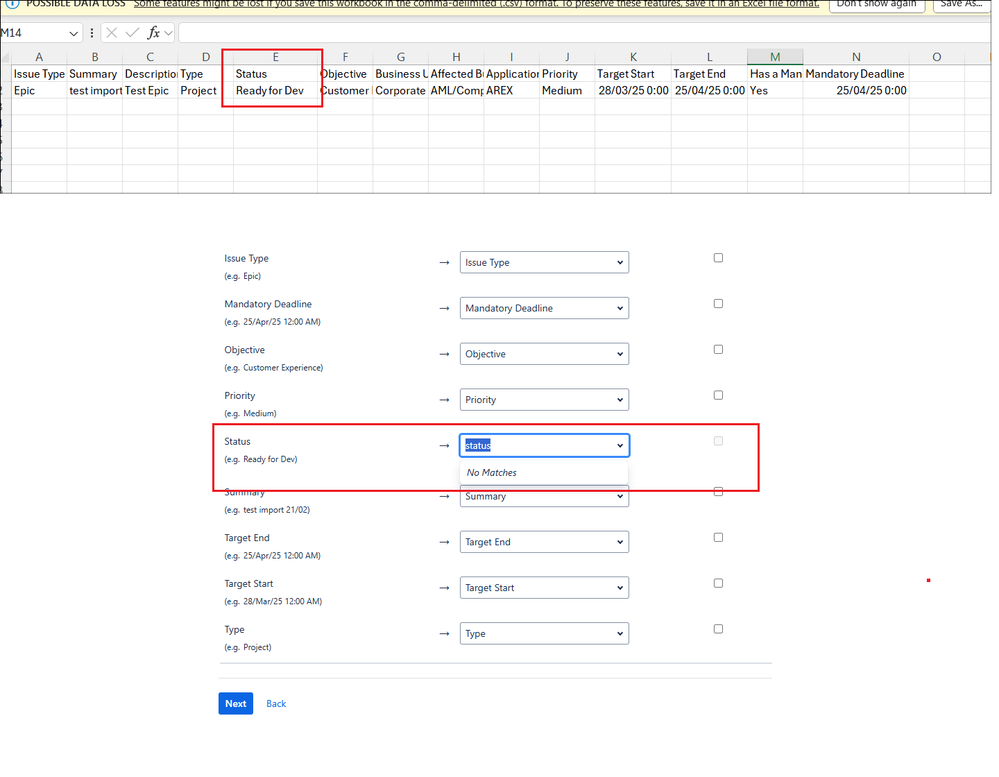Click the Status header cell in spreadsheet
Viewport: 999px width, 777px height.
[x=275, y=74]
